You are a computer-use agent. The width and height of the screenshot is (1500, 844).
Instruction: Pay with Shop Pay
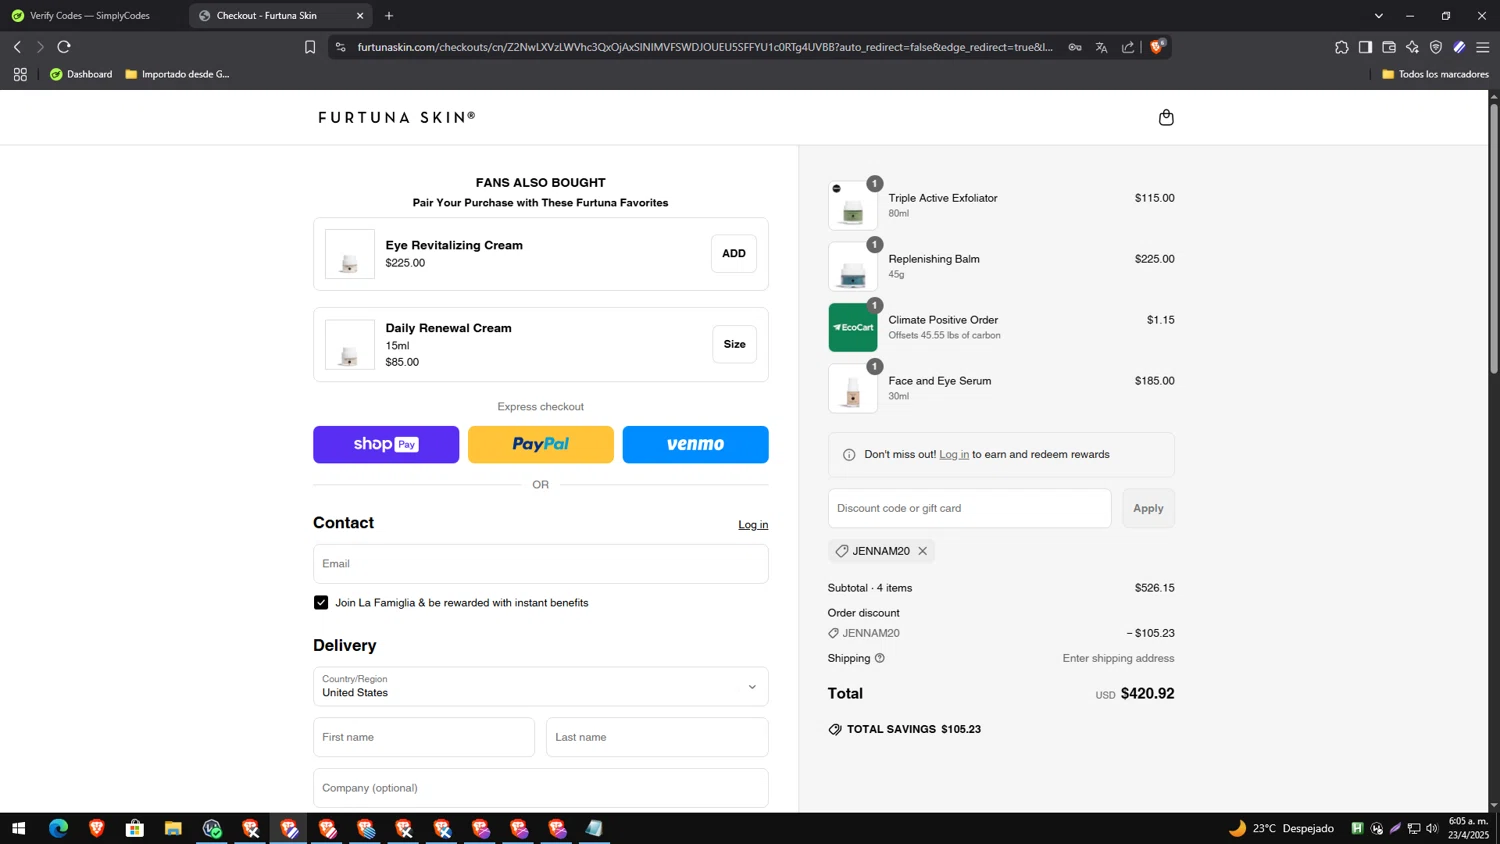[386, 445]
